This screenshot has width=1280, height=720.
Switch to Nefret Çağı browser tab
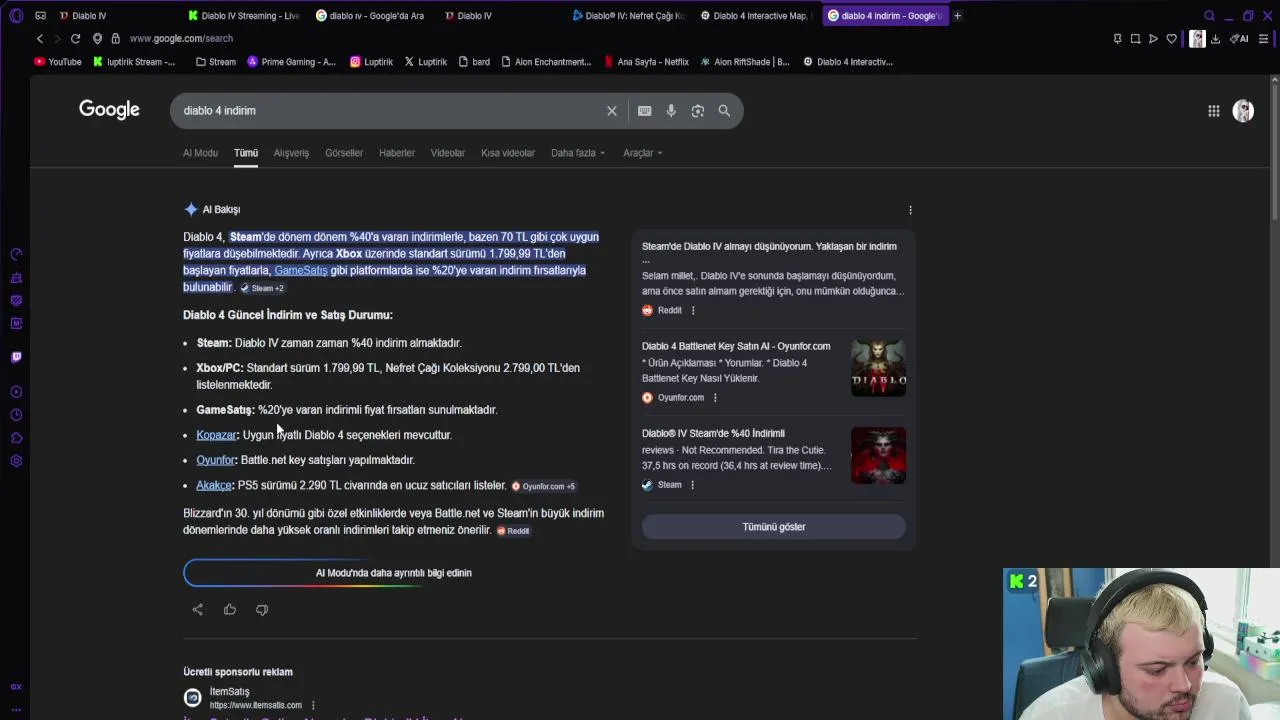pos(628,15)
